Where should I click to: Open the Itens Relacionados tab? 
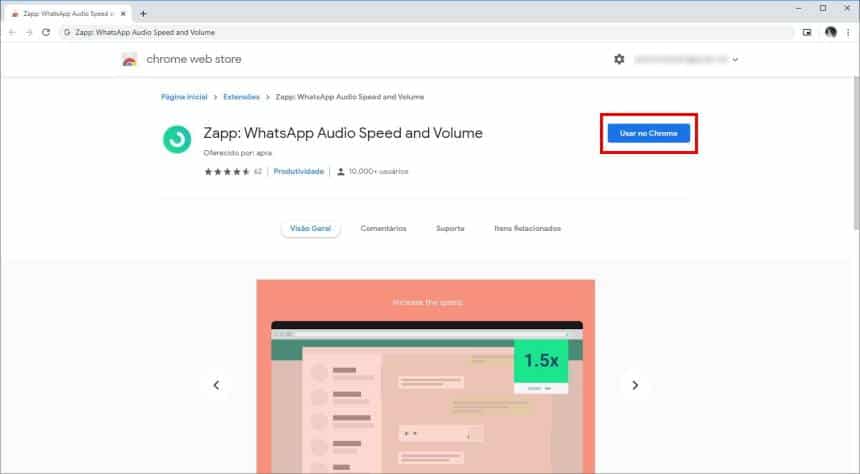(x=528, y=228)
